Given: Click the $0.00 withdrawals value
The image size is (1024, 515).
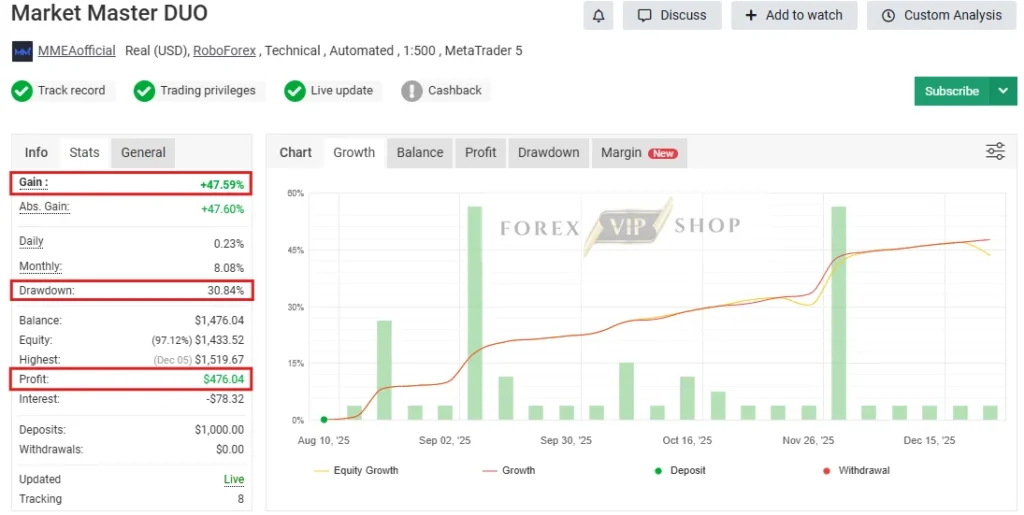Looking at the screenshot, I should coord(230,450).
